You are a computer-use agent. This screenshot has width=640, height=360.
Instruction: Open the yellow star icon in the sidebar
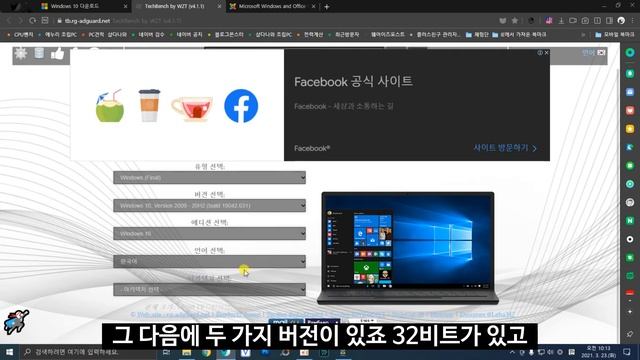[630, 129]
